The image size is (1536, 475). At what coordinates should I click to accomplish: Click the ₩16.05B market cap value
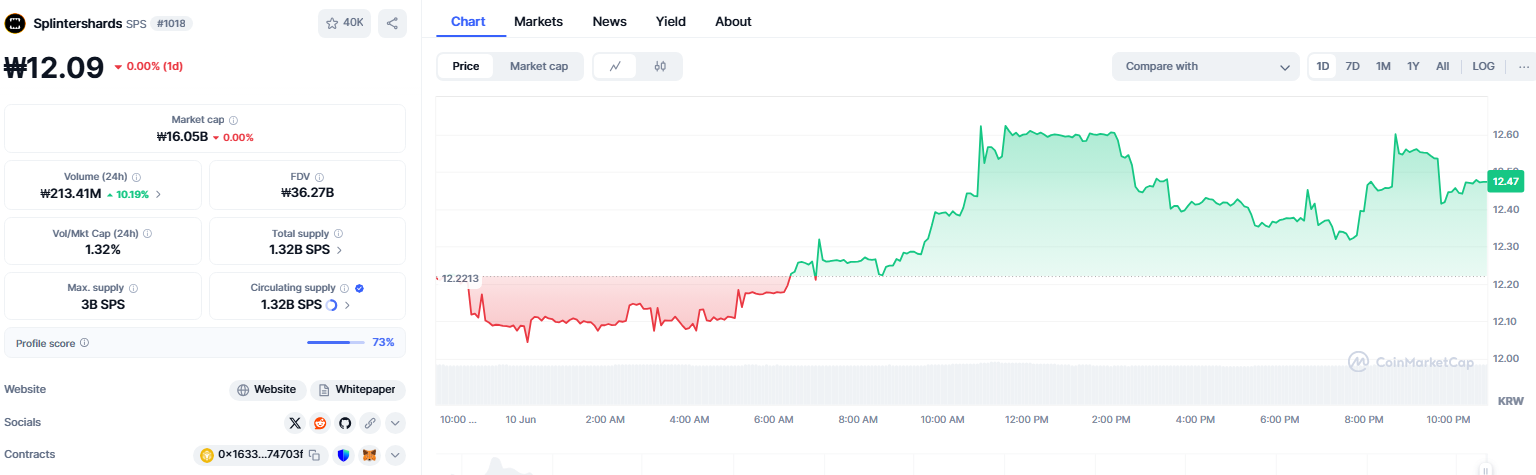(182, 137)
